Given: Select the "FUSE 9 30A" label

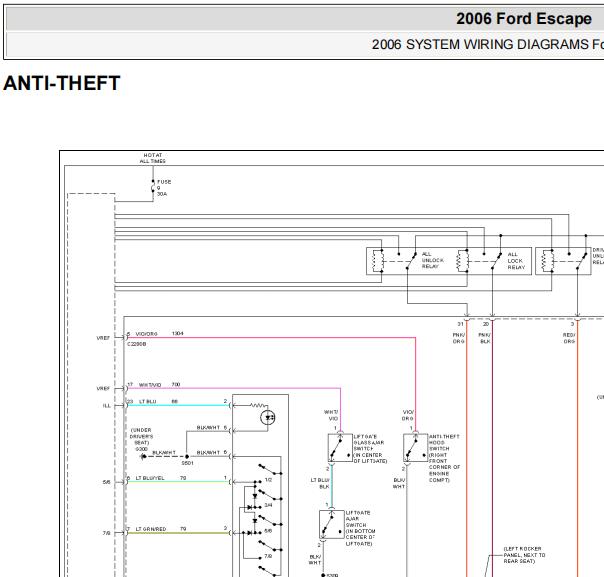Looking at the screenshot, I should [x=164, y=188].
